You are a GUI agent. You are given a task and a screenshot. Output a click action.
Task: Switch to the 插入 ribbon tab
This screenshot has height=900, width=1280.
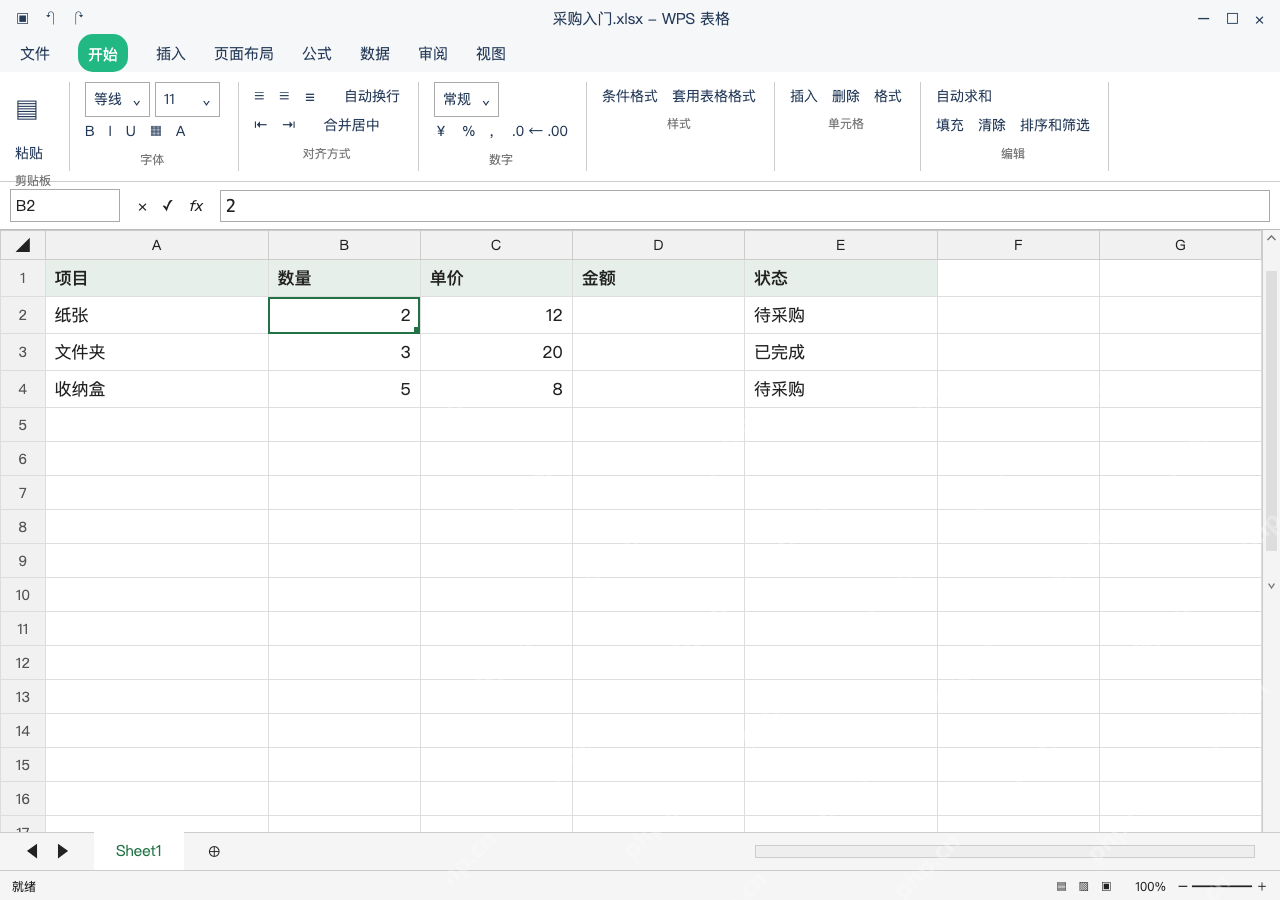[x=171, y=53]
